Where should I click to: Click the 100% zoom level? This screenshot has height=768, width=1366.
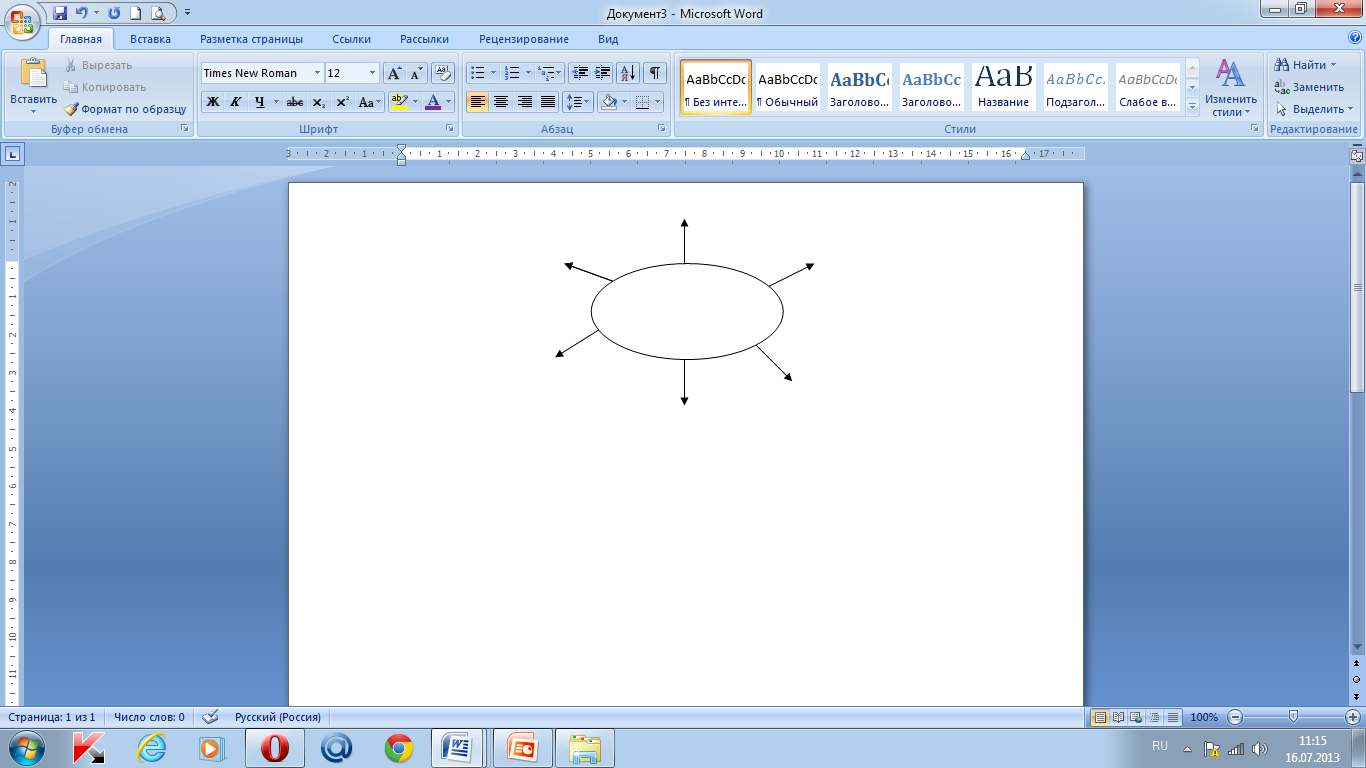click(x=1204, y=717)
